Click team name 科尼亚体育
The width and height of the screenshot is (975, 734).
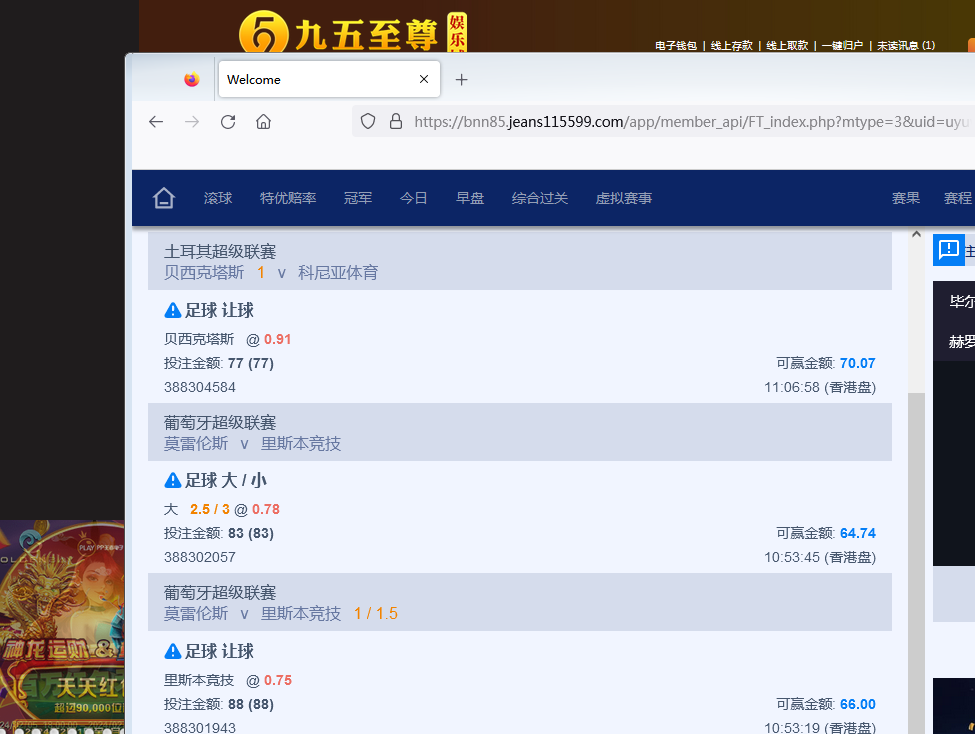(338, 272)
